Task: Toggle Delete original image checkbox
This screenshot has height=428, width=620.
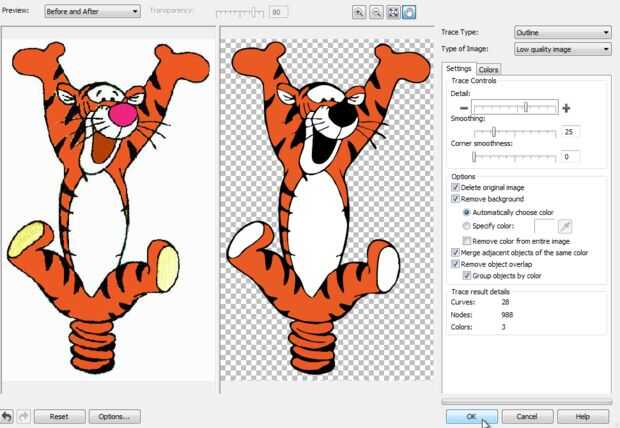Action: pyautogui.click(x=455, y=187)
